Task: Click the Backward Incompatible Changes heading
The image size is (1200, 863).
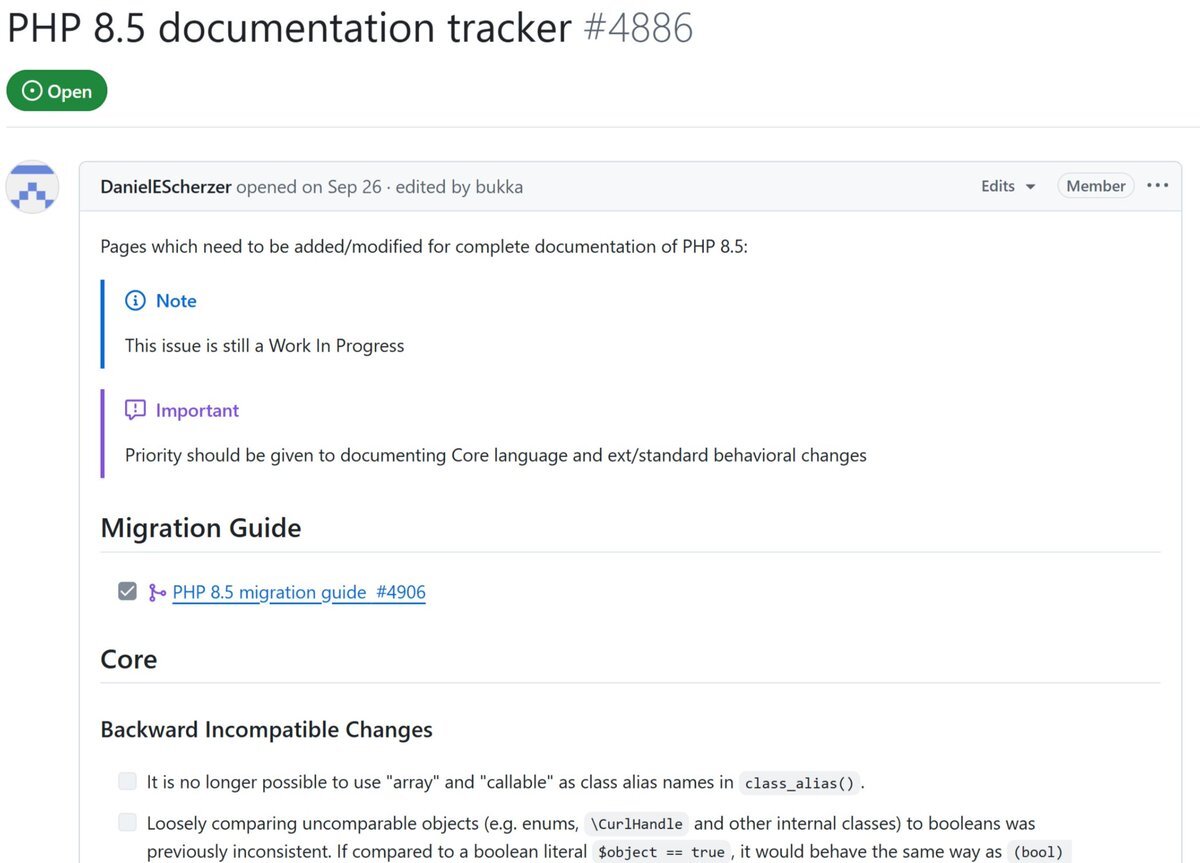Action: (266, 729)
